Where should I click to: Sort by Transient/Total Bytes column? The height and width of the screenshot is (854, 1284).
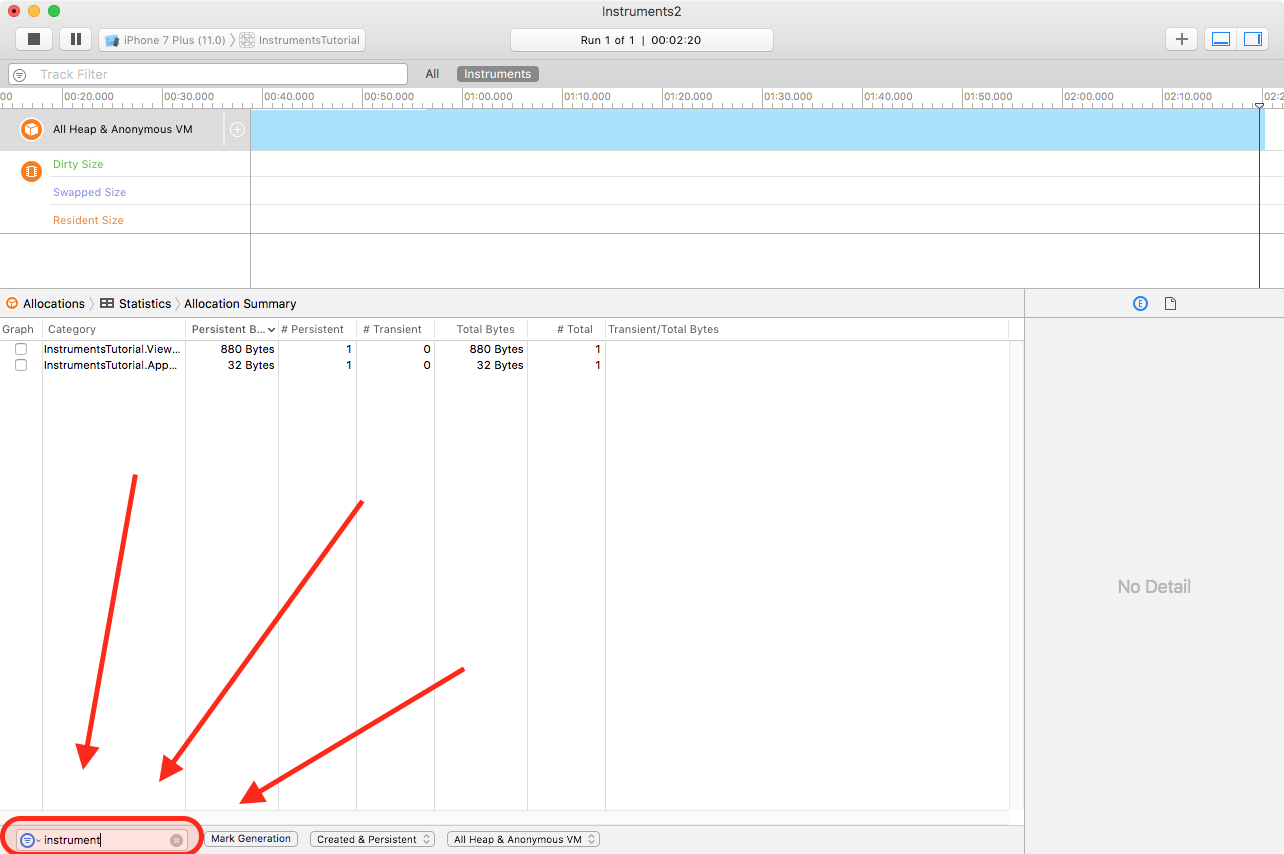click(x=664, y=329)
